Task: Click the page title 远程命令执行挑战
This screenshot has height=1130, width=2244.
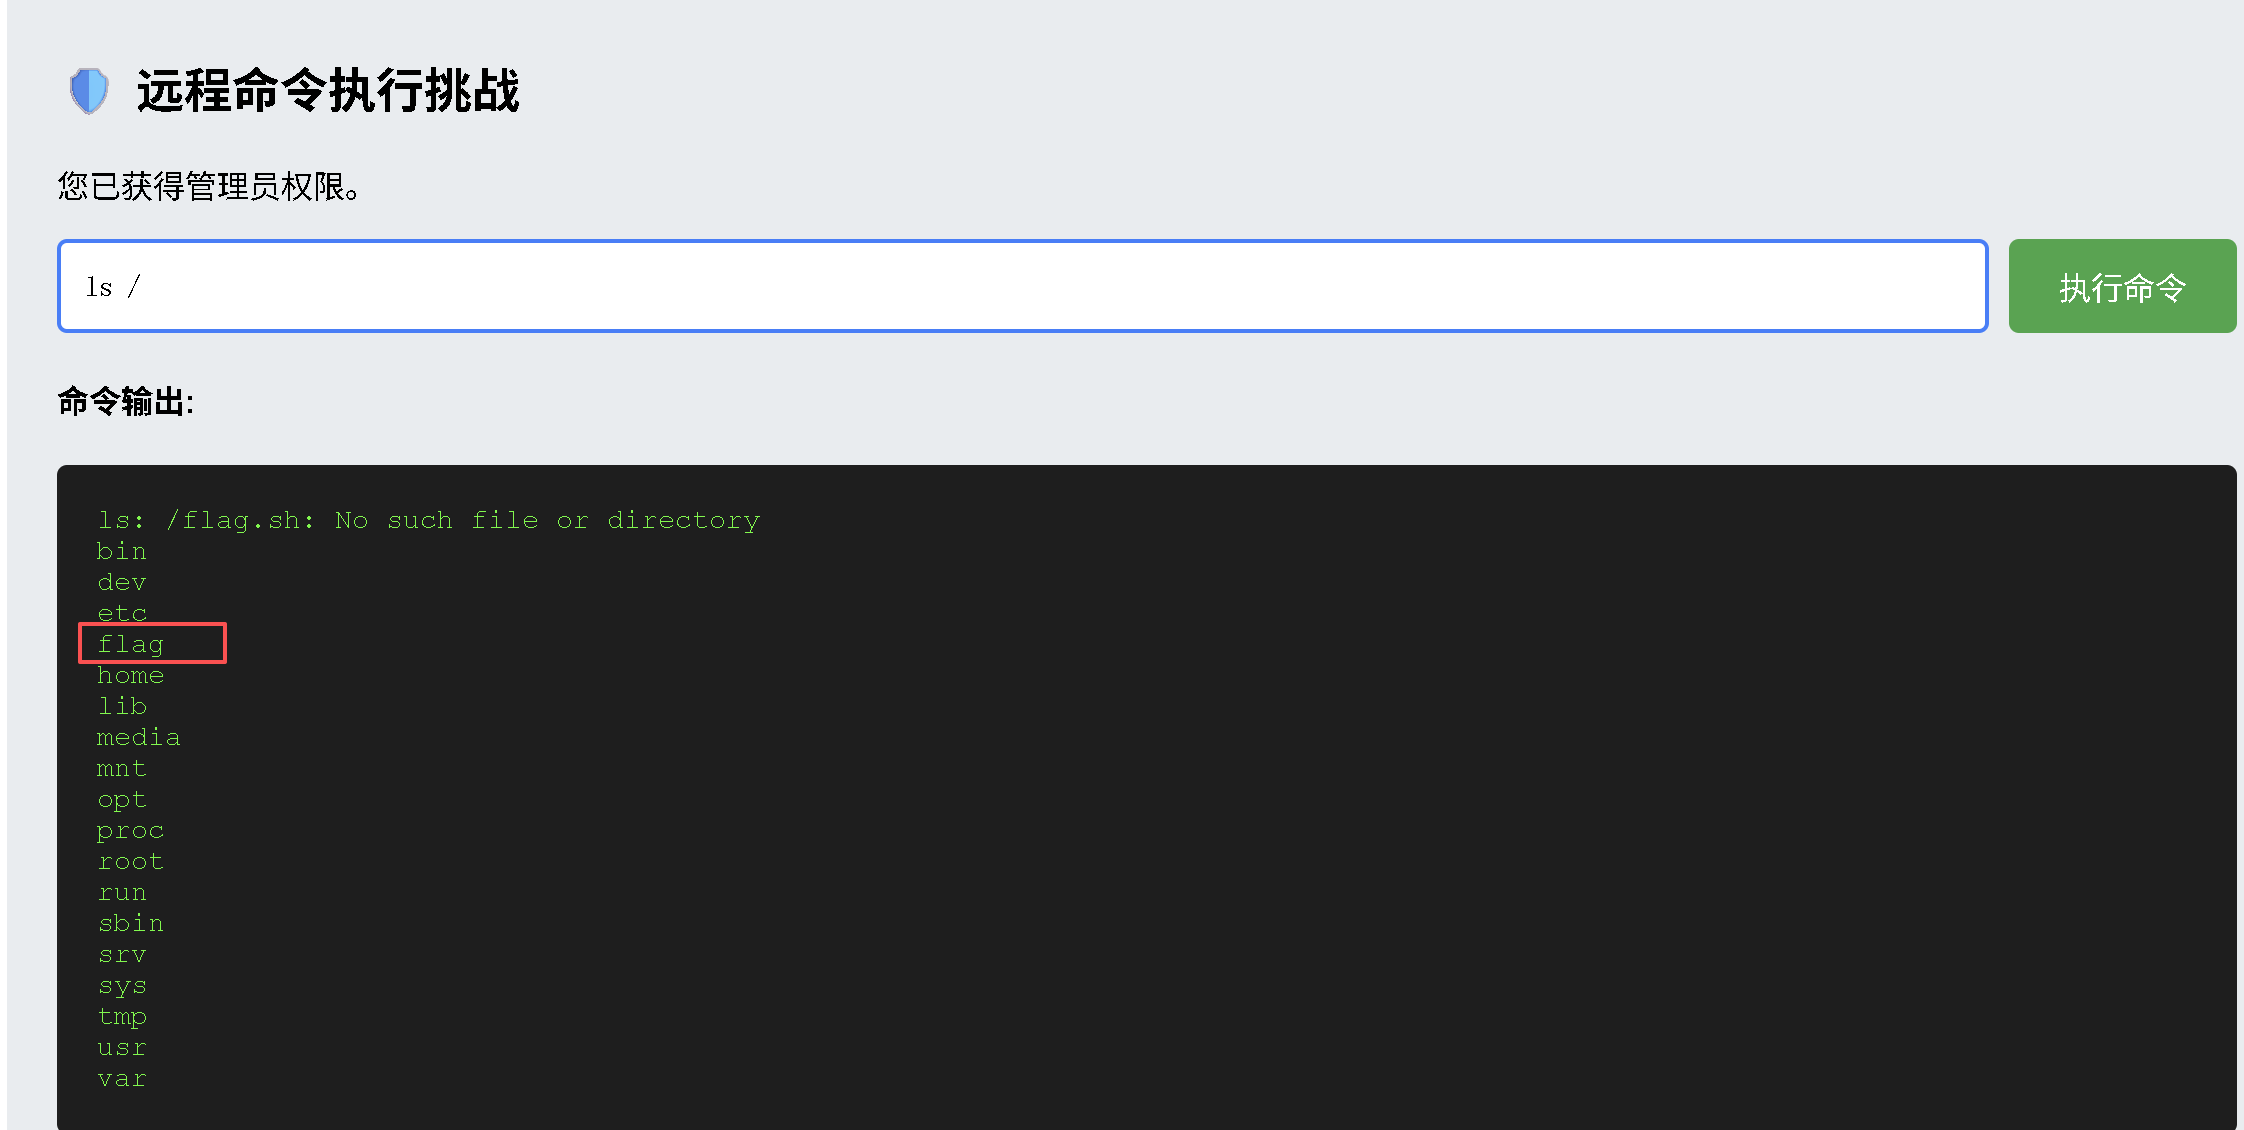Action: coord(328,91)
